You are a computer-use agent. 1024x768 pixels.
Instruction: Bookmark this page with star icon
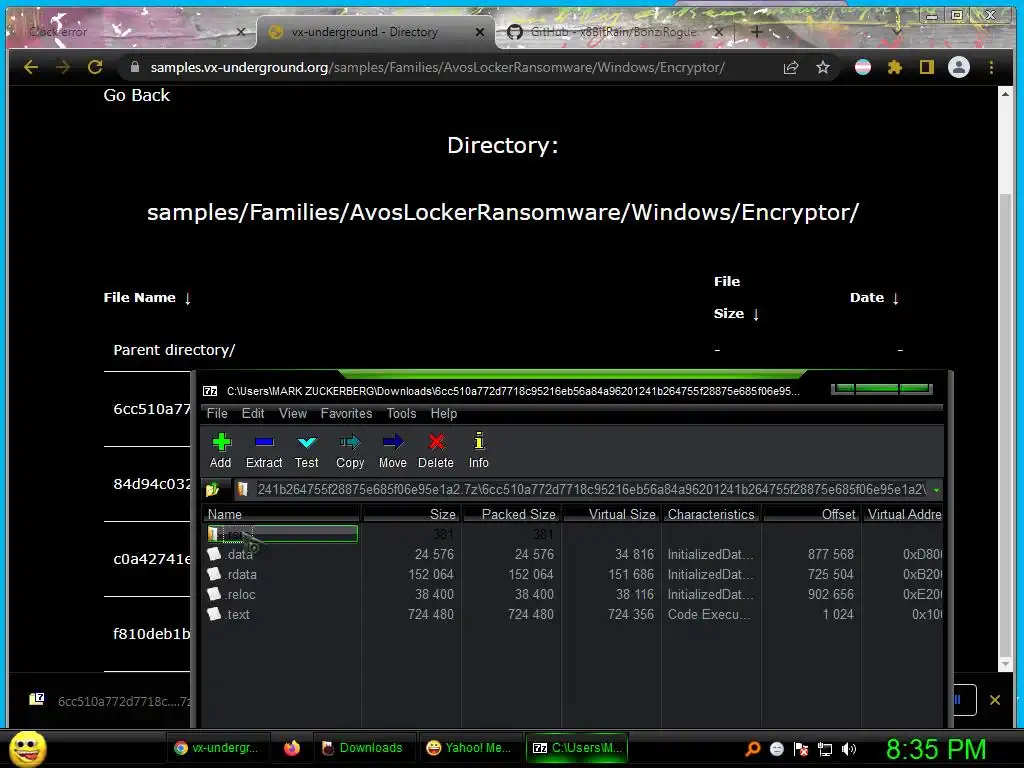[823, 67]
